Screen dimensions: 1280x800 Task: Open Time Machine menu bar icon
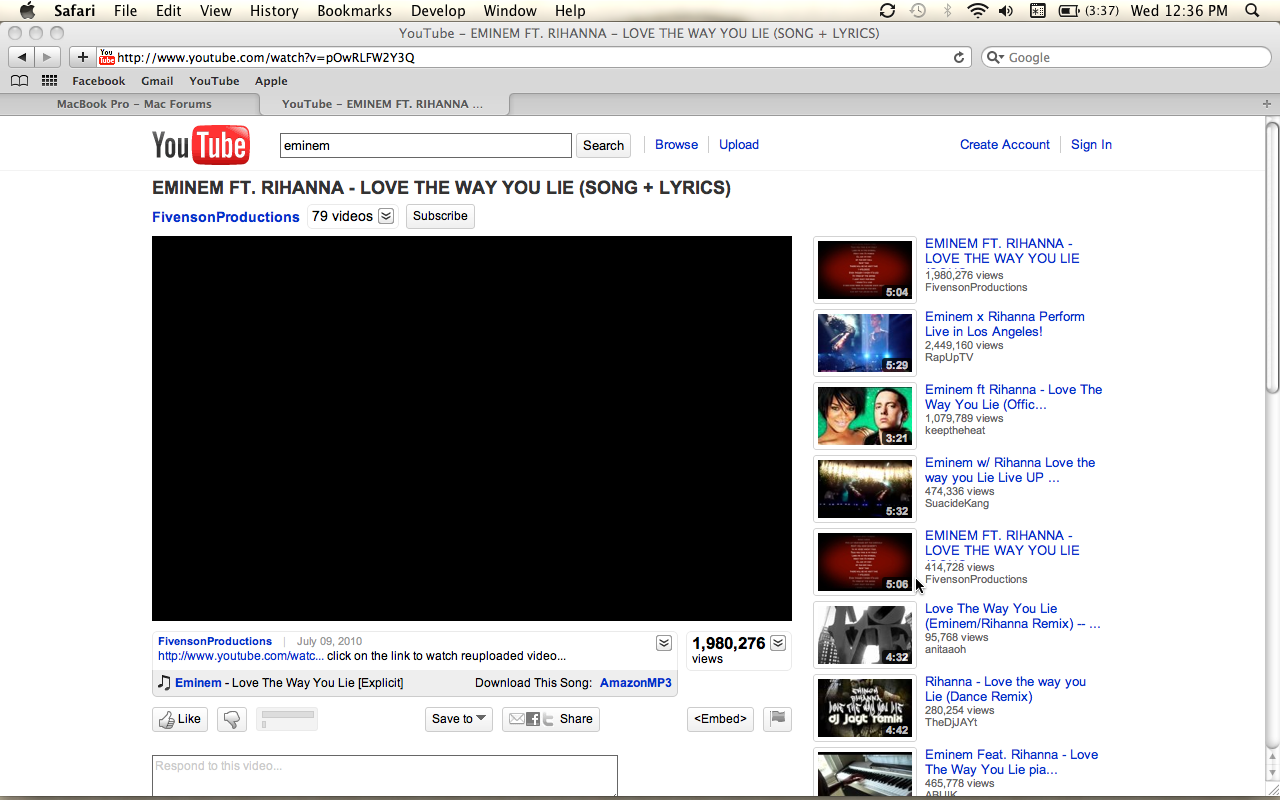[x=918, y=11]
